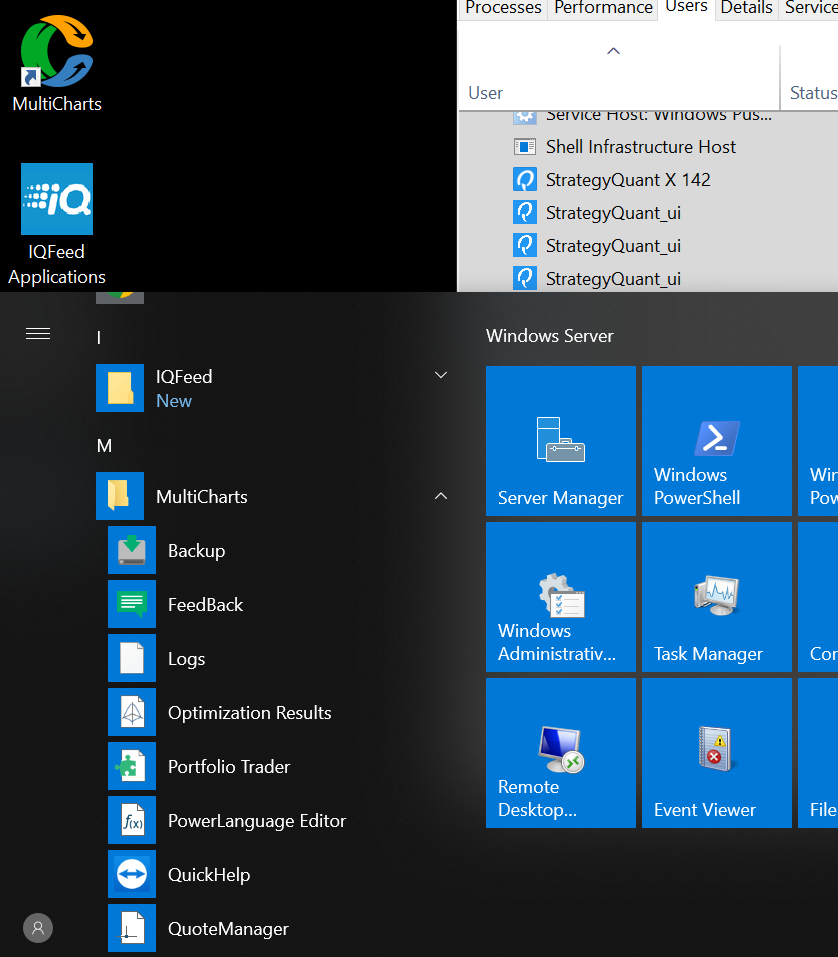Open the Server Manager tile
The height and width of the screenshot is (957, 838).
[561, 441]
